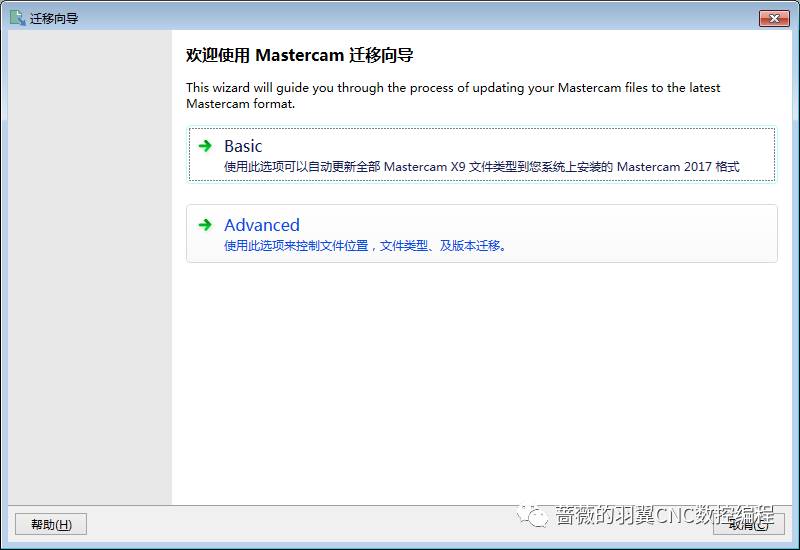800x550 pixels.
Task: Choose the Basic migration option
Action: point(482,154)
